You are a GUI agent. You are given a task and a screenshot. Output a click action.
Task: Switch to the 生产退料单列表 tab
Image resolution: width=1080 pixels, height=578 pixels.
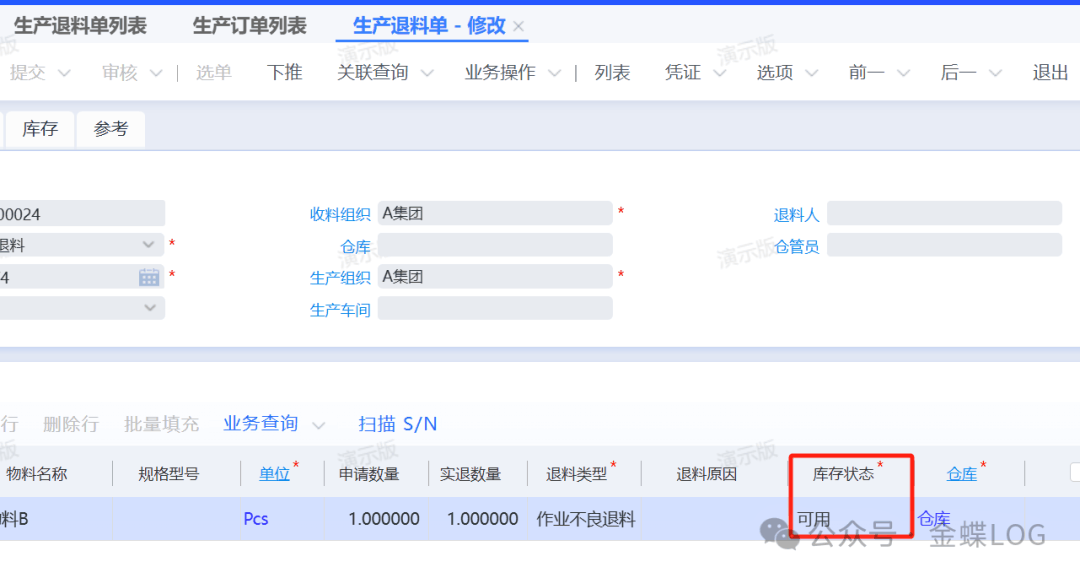click(x=80, y=26)
